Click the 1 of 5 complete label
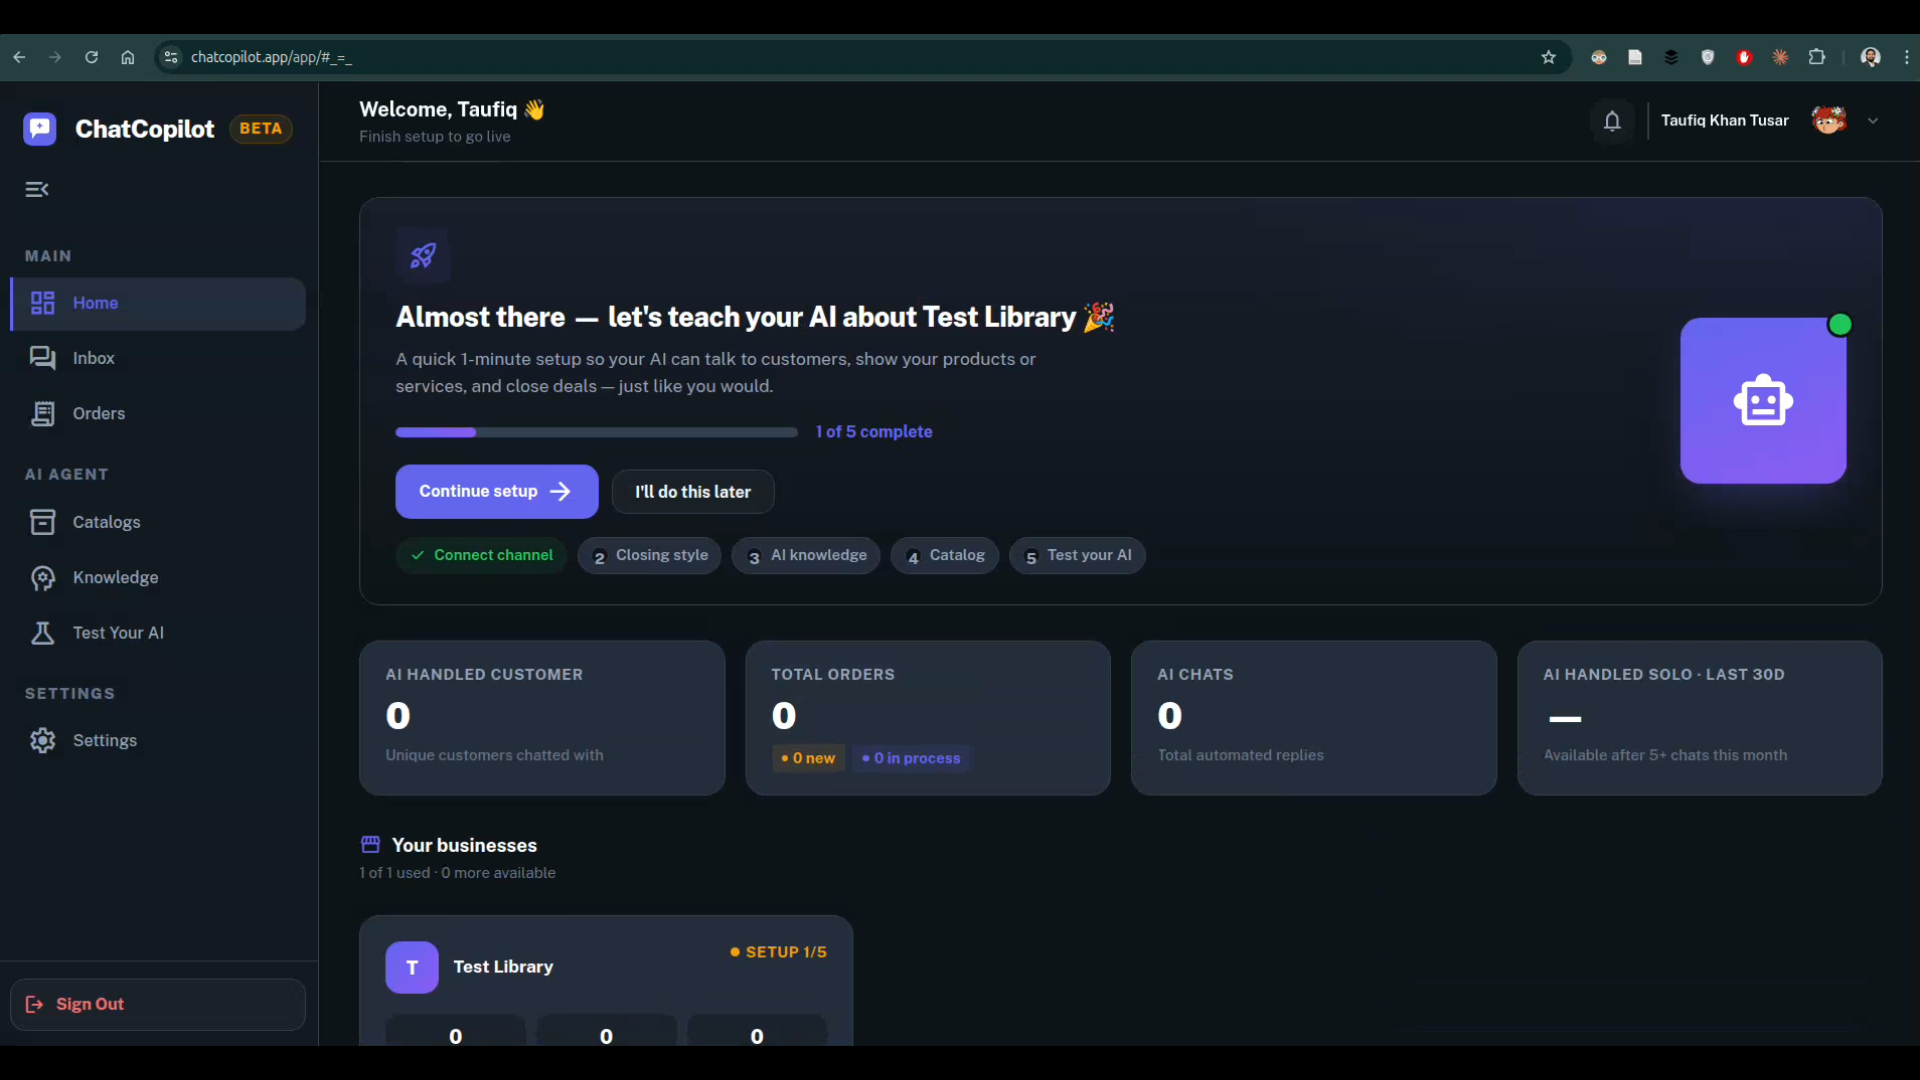 (x=874, y=432)
